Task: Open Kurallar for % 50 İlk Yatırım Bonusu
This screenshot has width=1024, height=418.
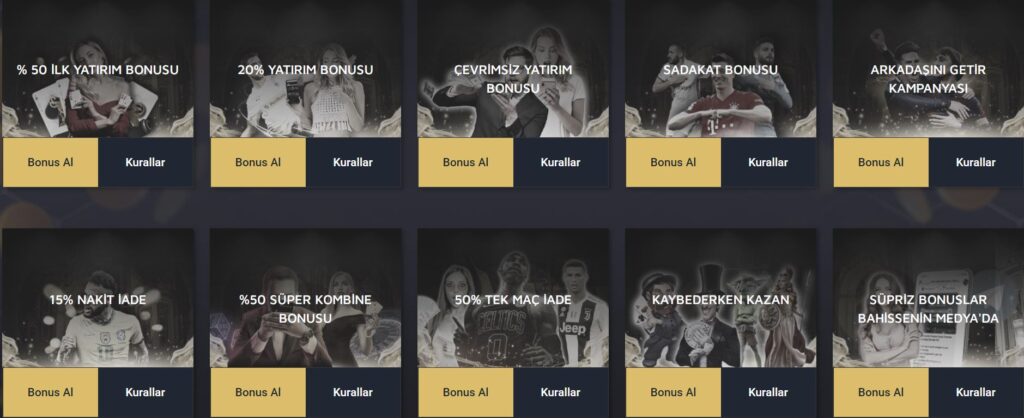Action: [x=145, y=162]
